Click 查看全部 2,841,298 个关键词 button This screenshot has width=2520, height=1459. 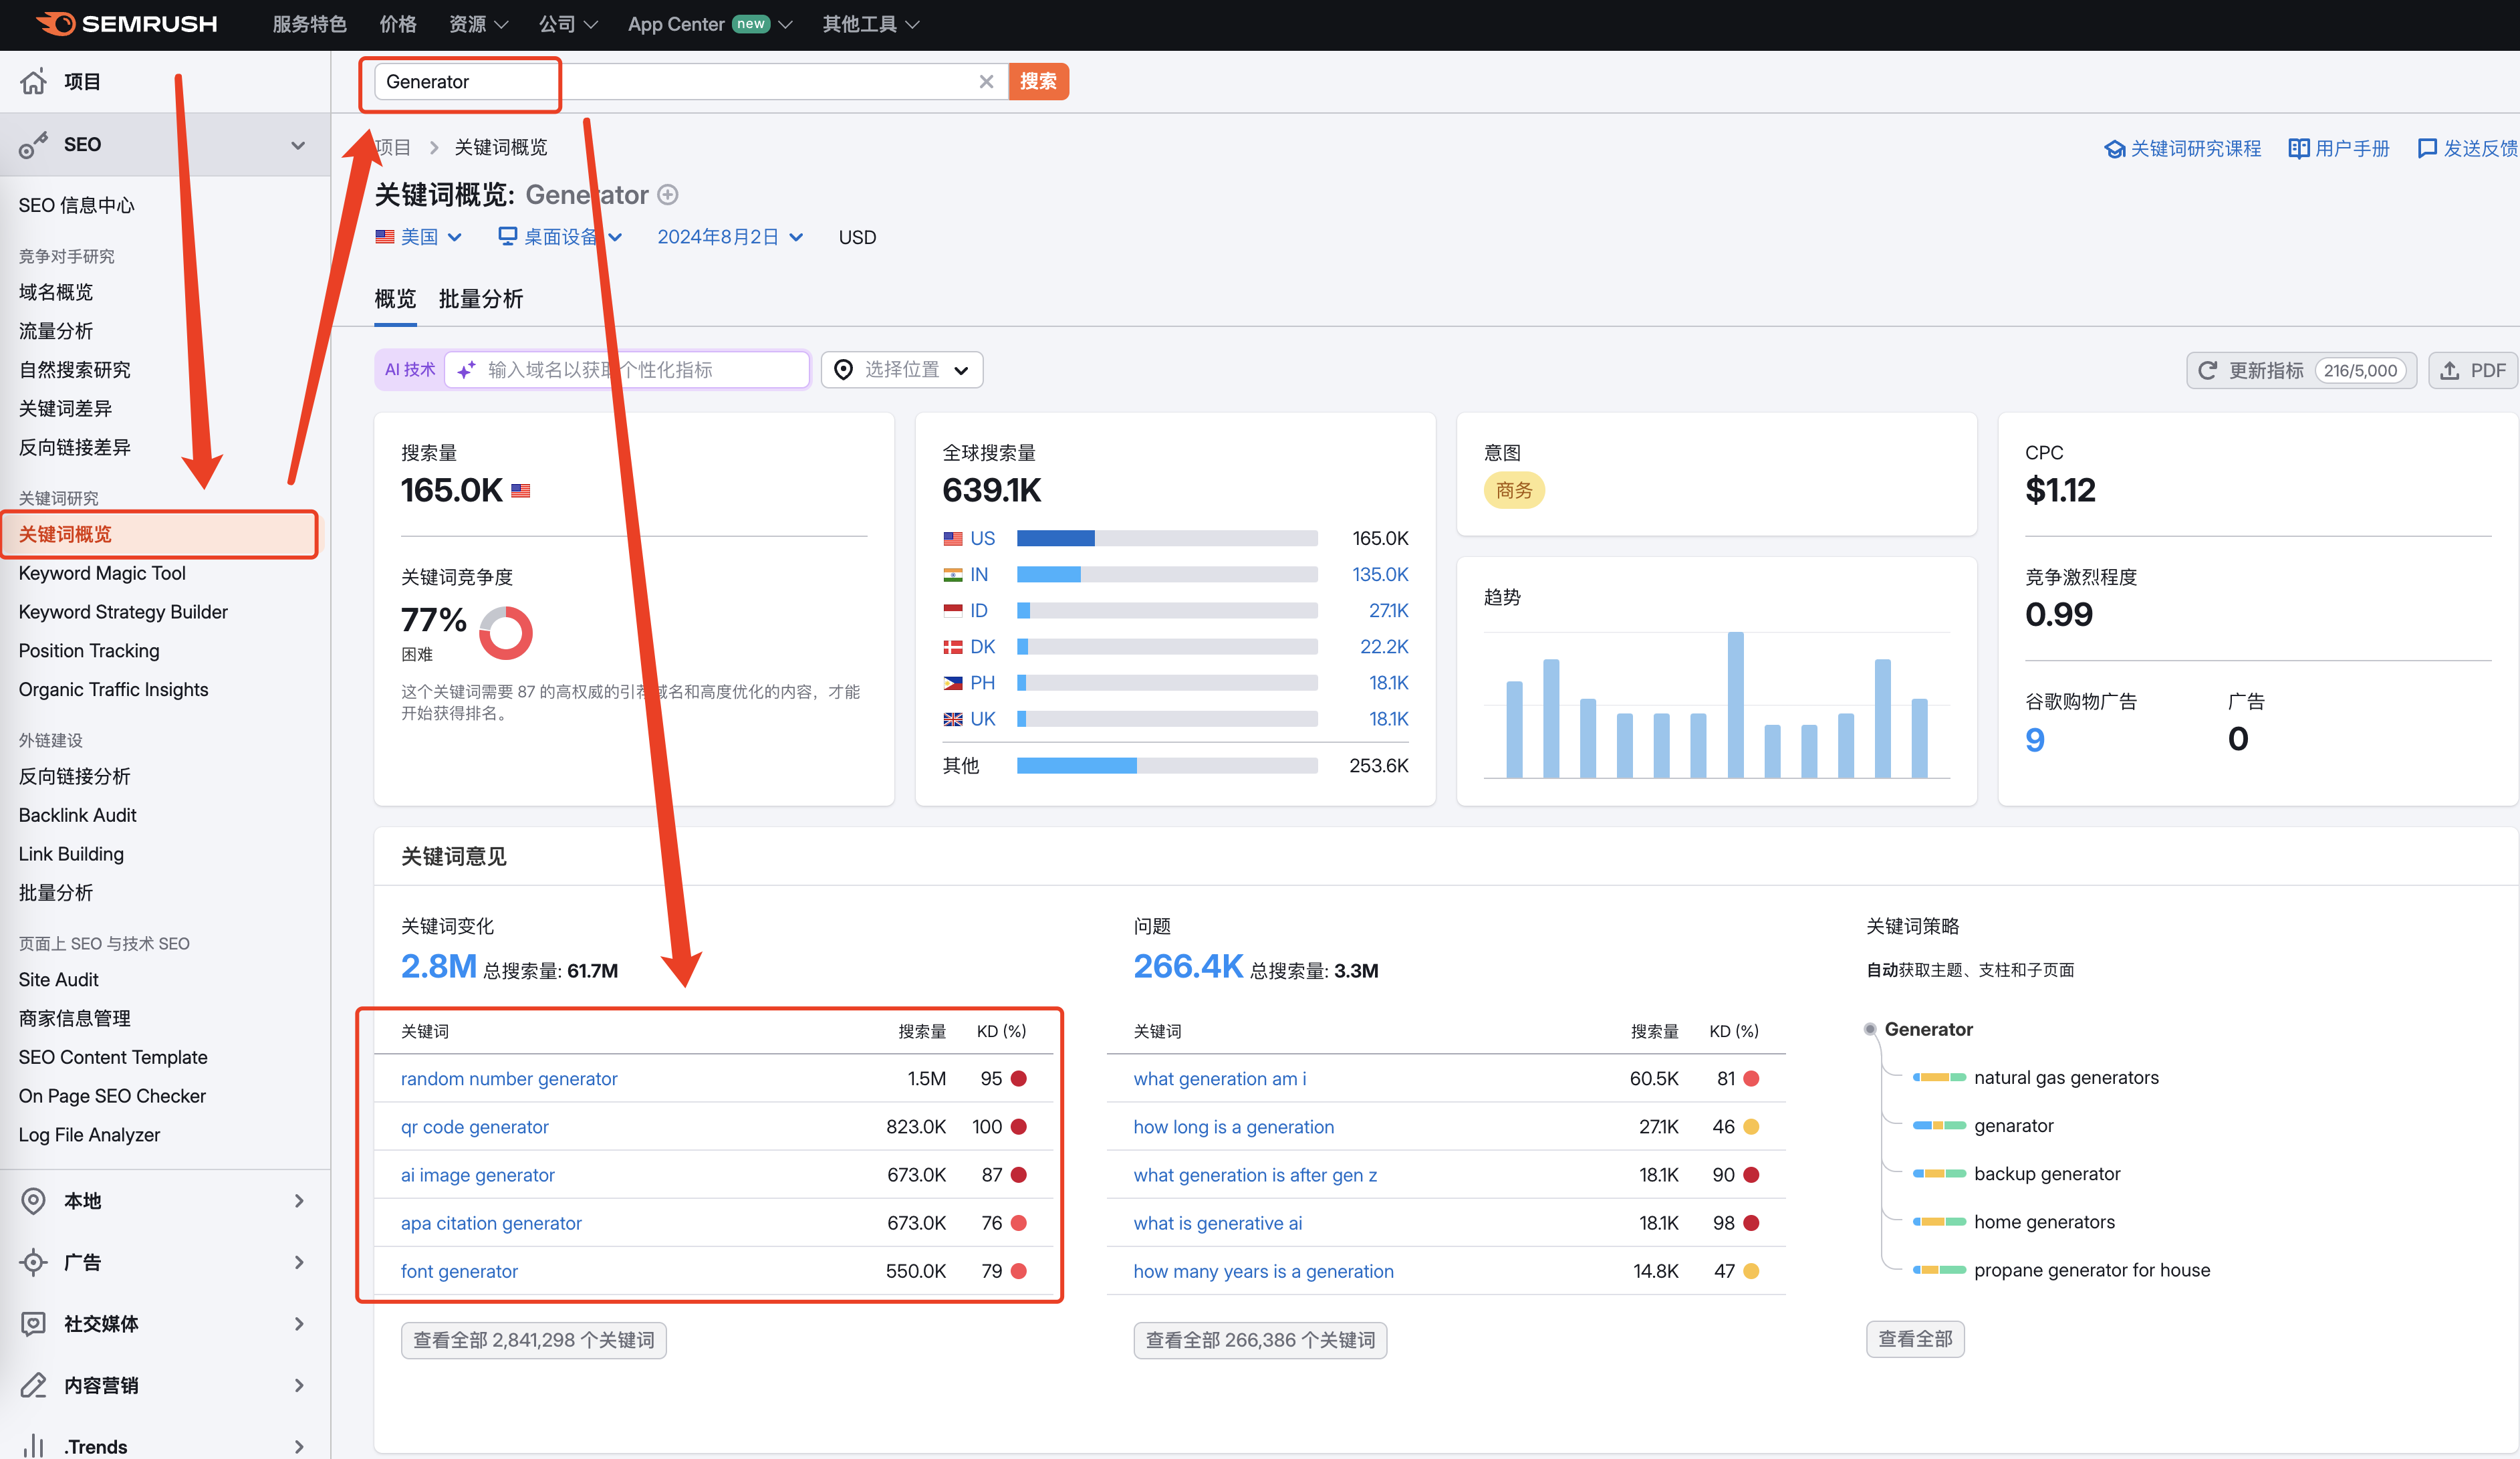534,1340
